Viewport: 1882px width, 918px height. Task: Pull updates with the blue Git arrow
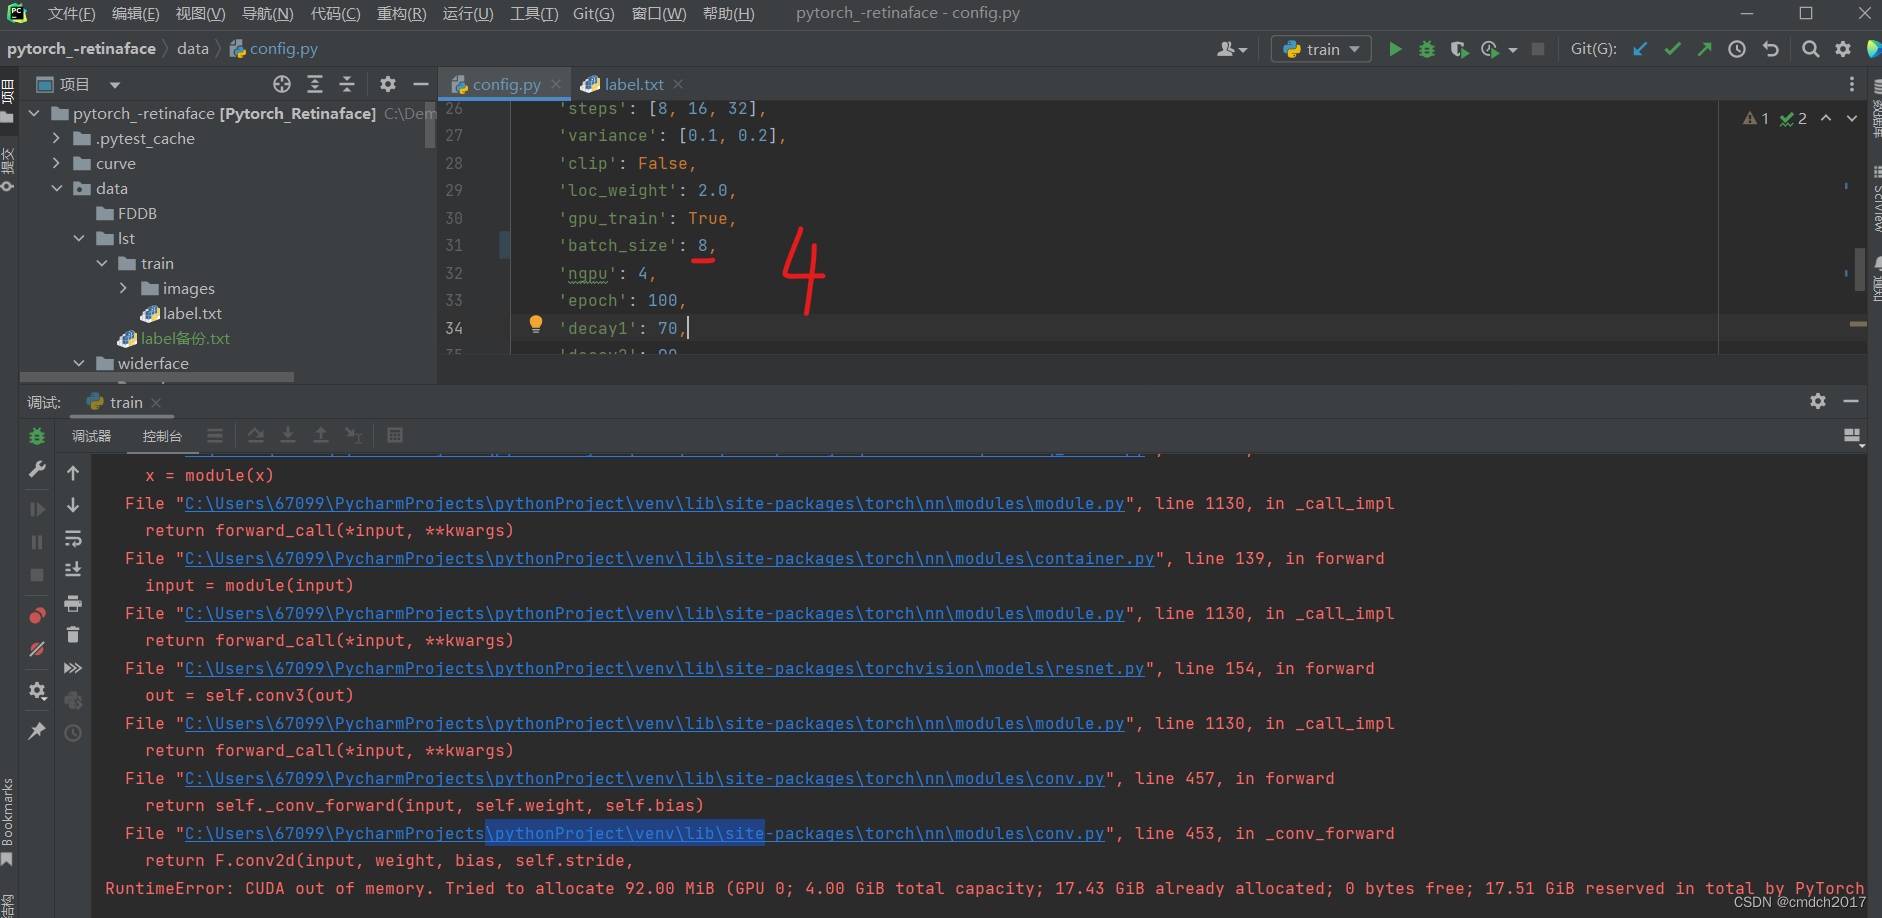tap(1640, 48)
